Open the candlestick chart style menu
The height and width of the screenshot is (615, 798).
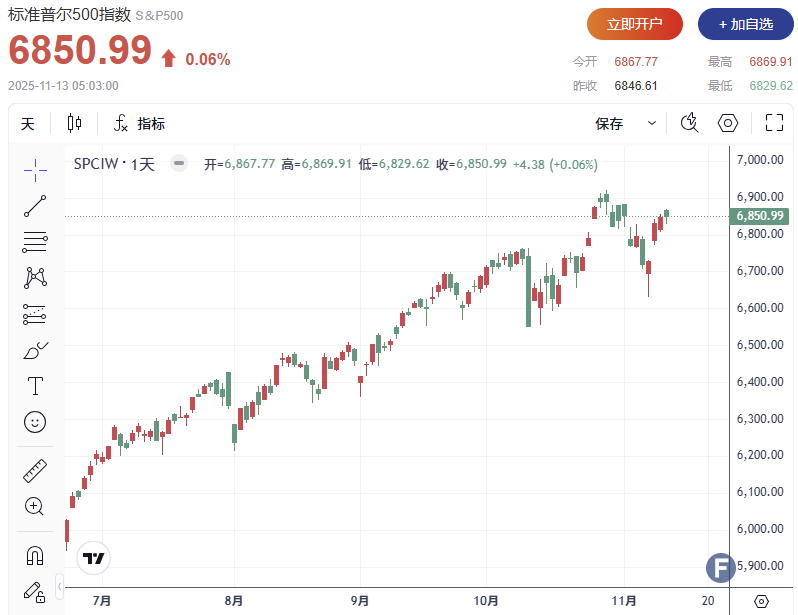click(x=74, y=124)
